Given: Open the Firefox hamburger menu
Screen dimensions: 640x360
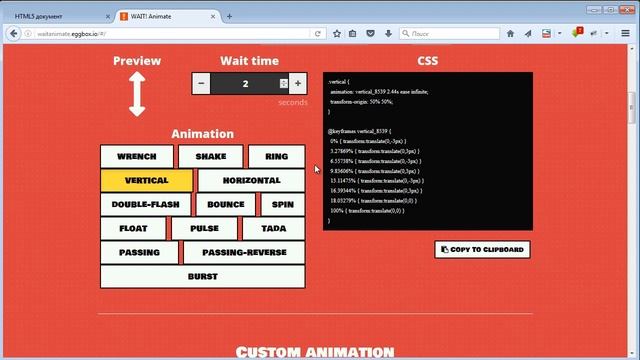Looking at the screenshot, I should 625,33.
